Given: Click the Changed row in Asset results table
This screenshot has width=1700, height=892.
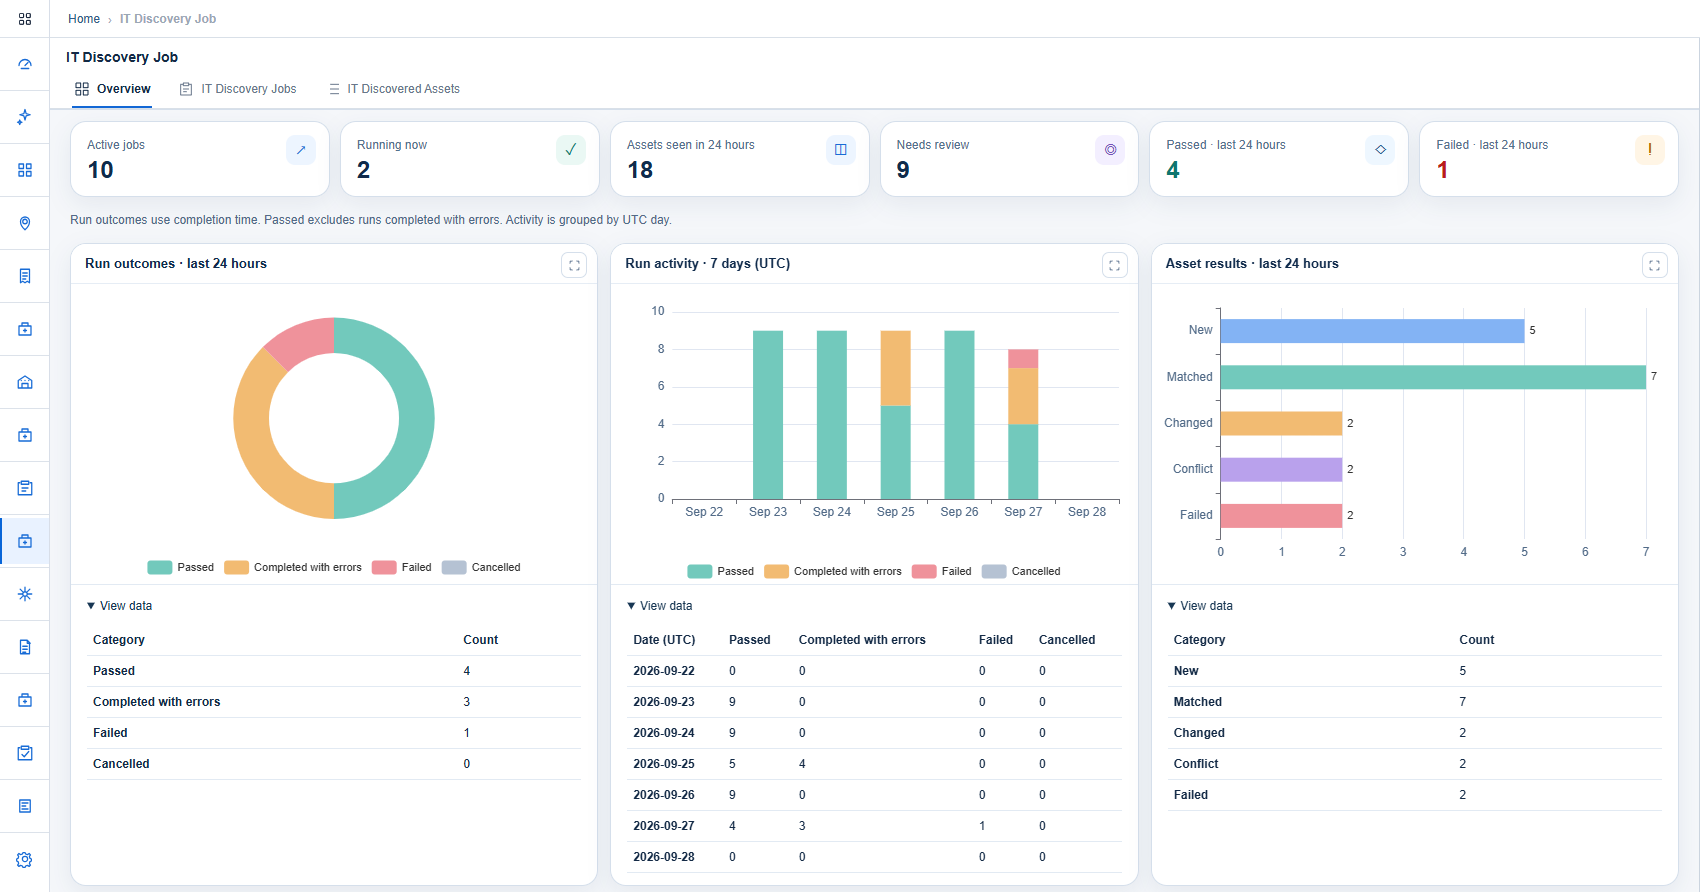Looking at the screenshot, I should 1415,733.
